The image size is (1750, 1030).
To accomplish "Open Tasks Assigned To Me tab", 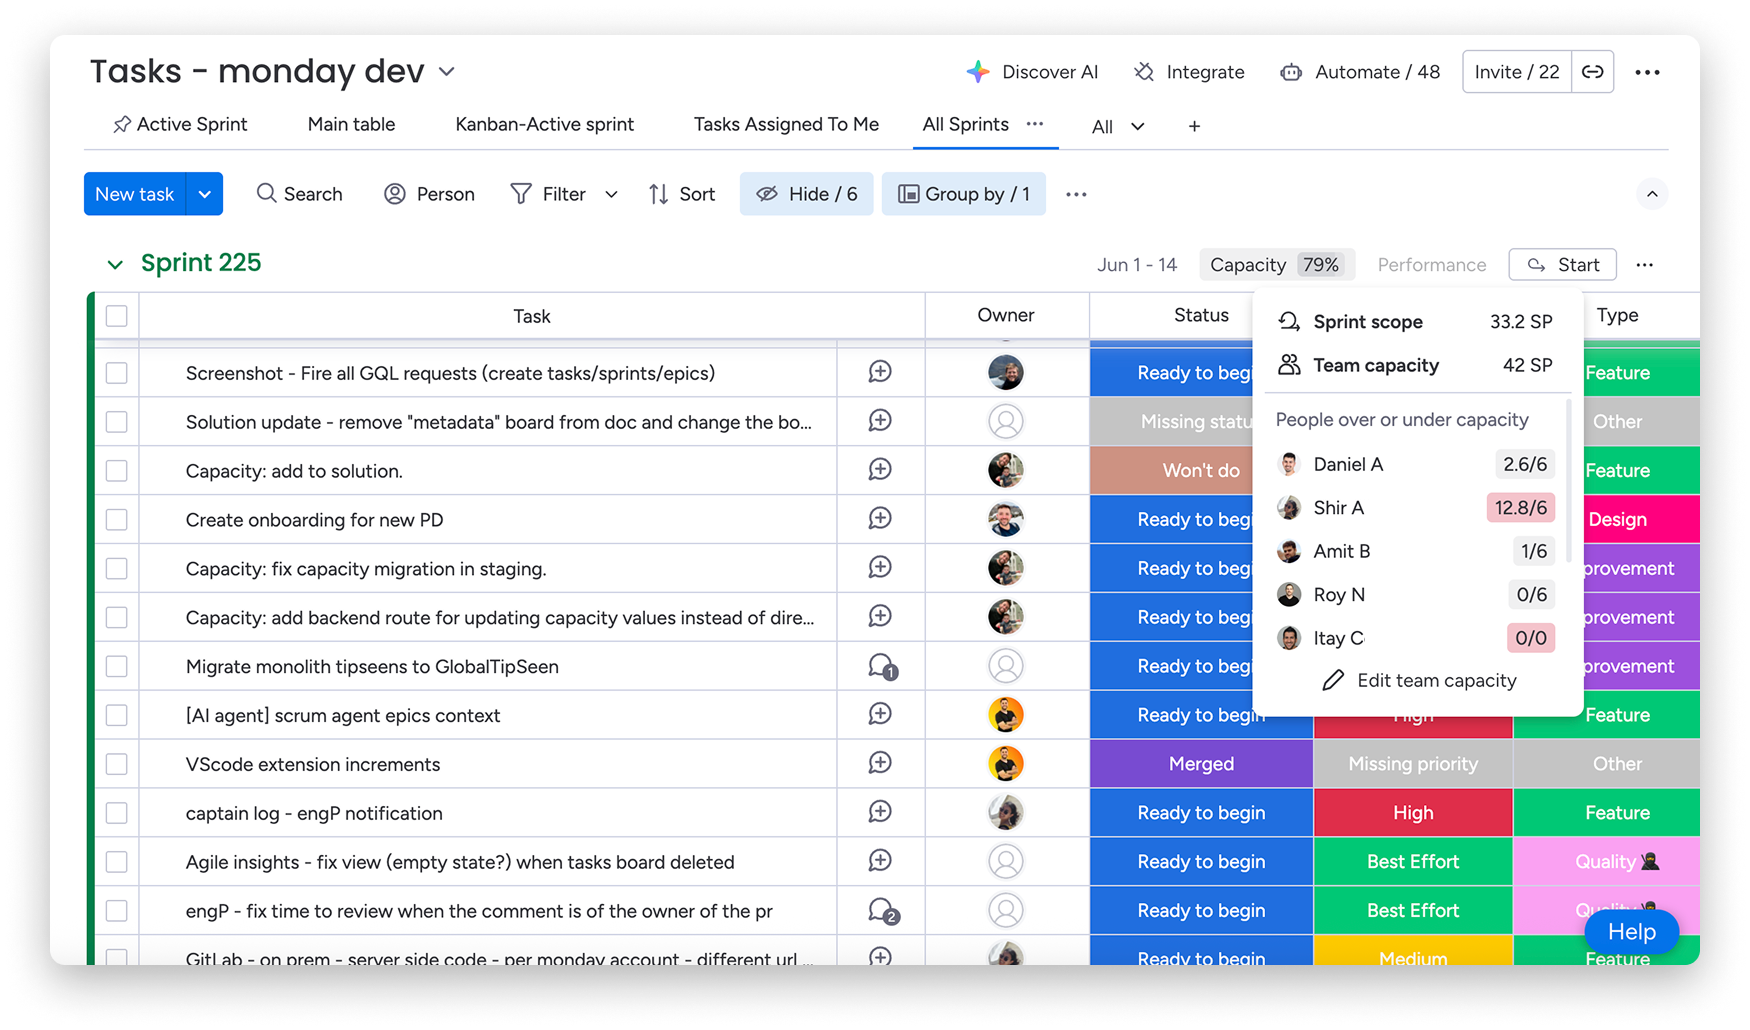I will [786, 125].
